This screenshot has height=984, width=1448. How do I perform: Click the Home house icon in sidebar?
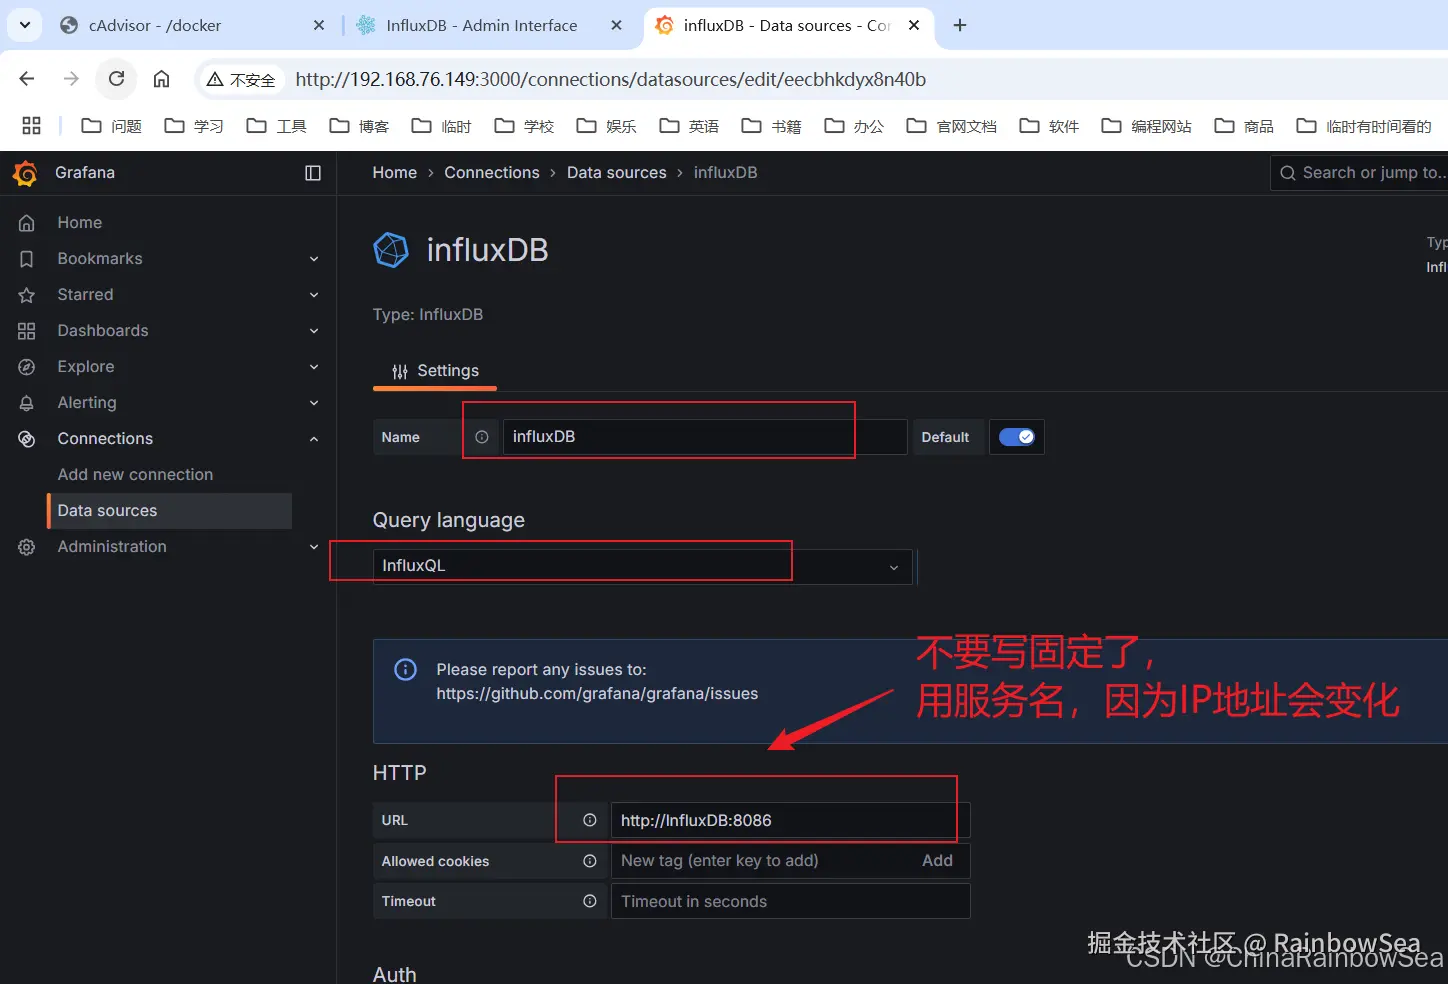coord(27,223)
